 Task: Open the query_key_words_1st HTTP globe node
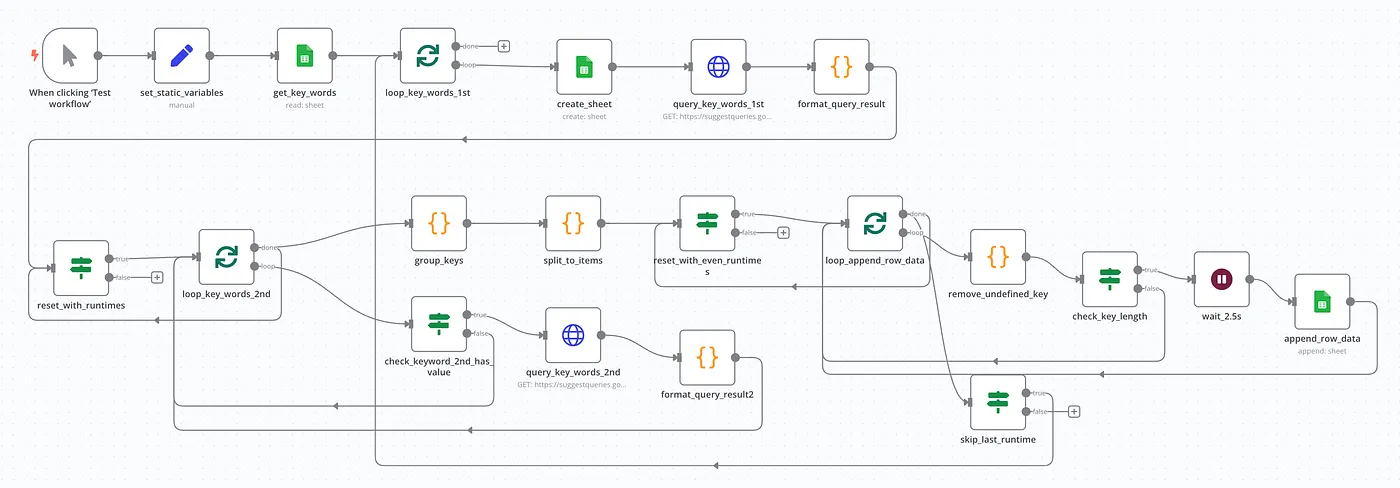coord(718,67)
